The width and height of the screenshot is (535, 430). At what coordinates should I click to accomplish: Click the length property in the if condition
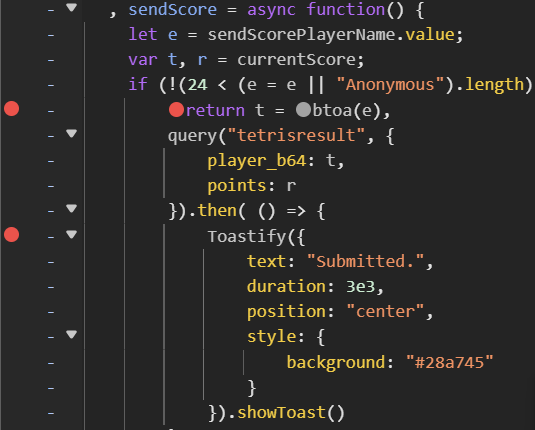[x=494, y=84]
